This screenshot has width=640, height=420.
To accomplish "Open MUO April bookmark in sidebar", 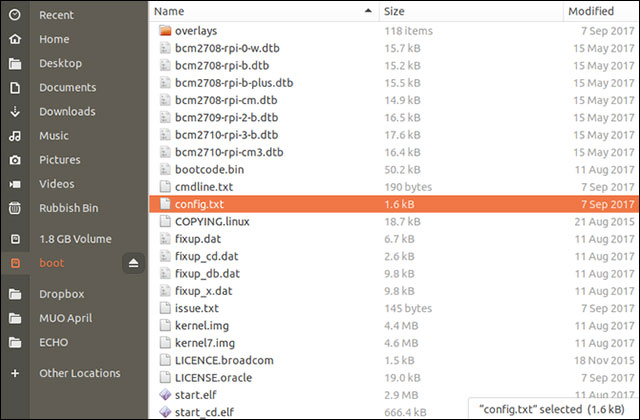I will pos(66,318).
